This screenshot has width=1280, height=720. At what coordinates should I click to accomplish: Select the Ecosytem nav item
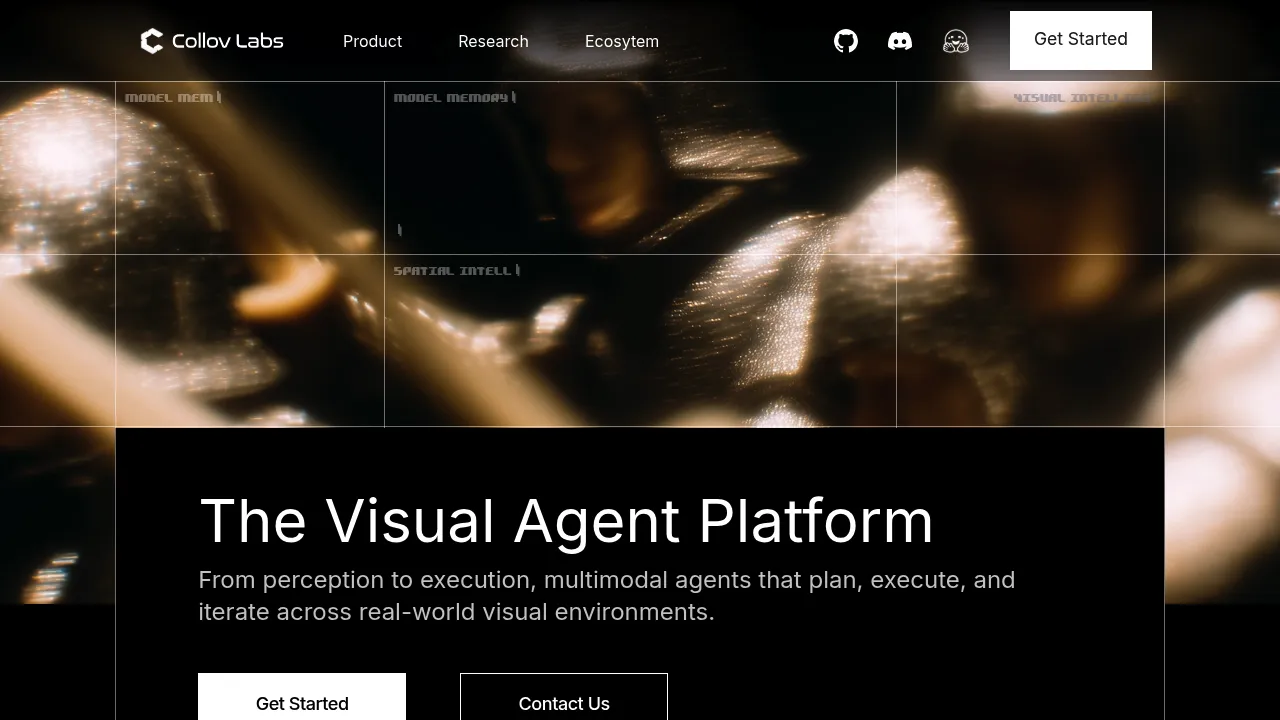(x=622, y=41)
